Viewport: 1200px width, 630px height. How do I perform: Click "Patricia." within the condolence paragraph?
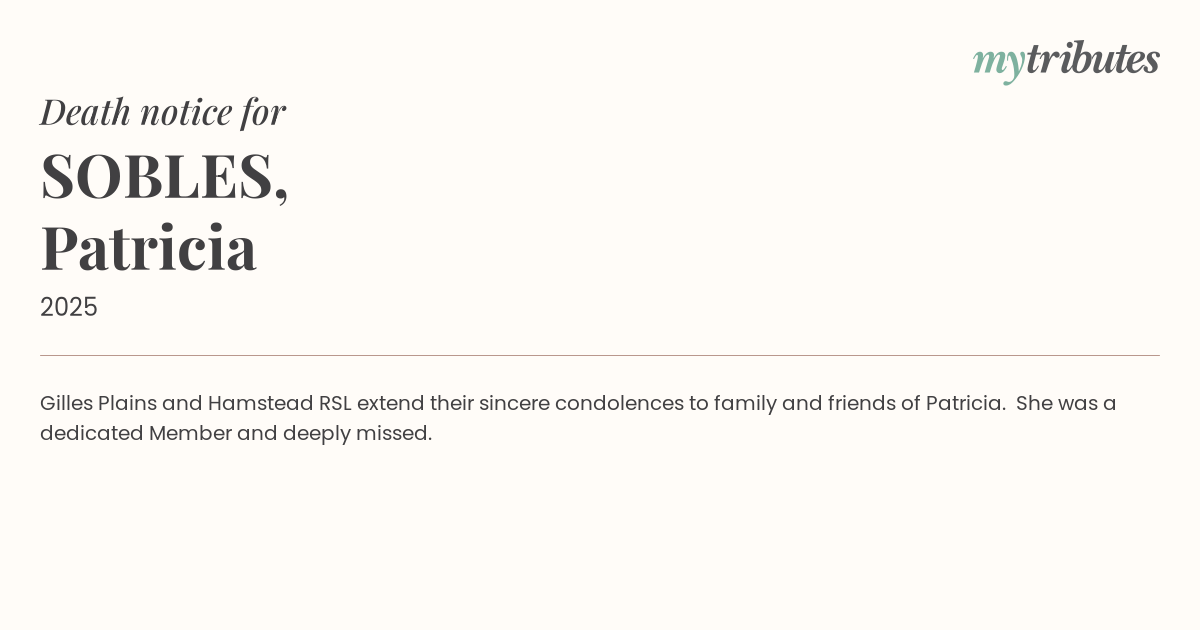click(x=965, y=403)
